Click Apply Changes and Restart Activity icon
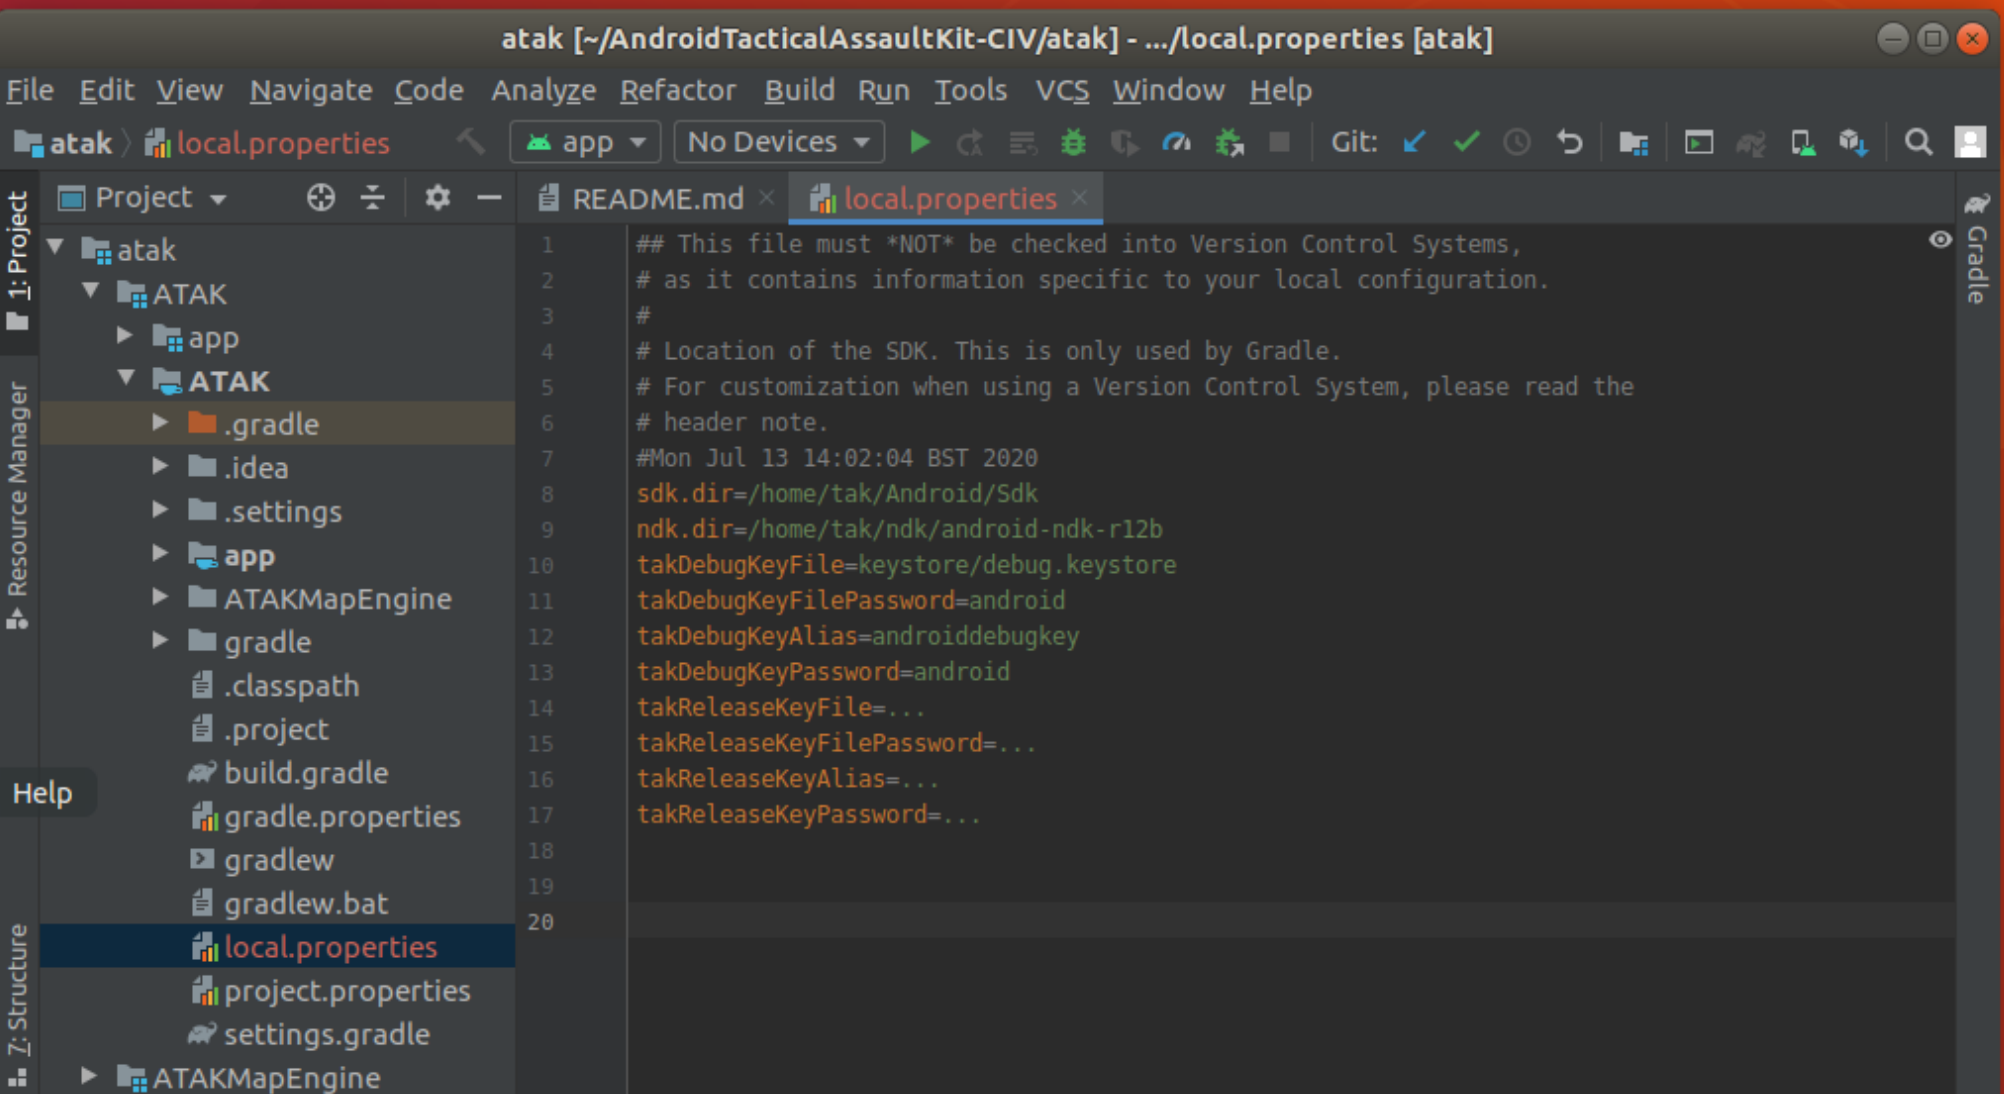This screenshot has width=2004, height=1094. [970, 143]
